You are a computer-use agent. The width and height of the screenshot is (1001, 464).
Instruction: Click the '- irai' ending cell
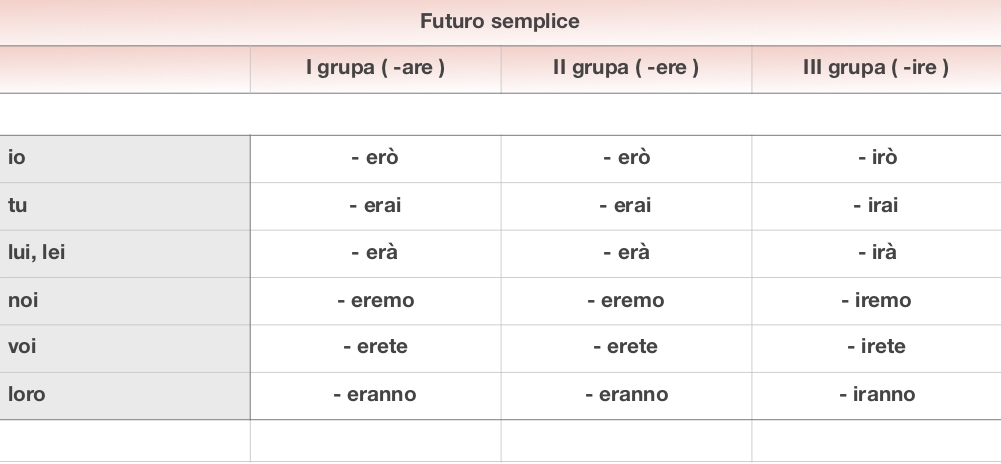(x=876, y=206)
